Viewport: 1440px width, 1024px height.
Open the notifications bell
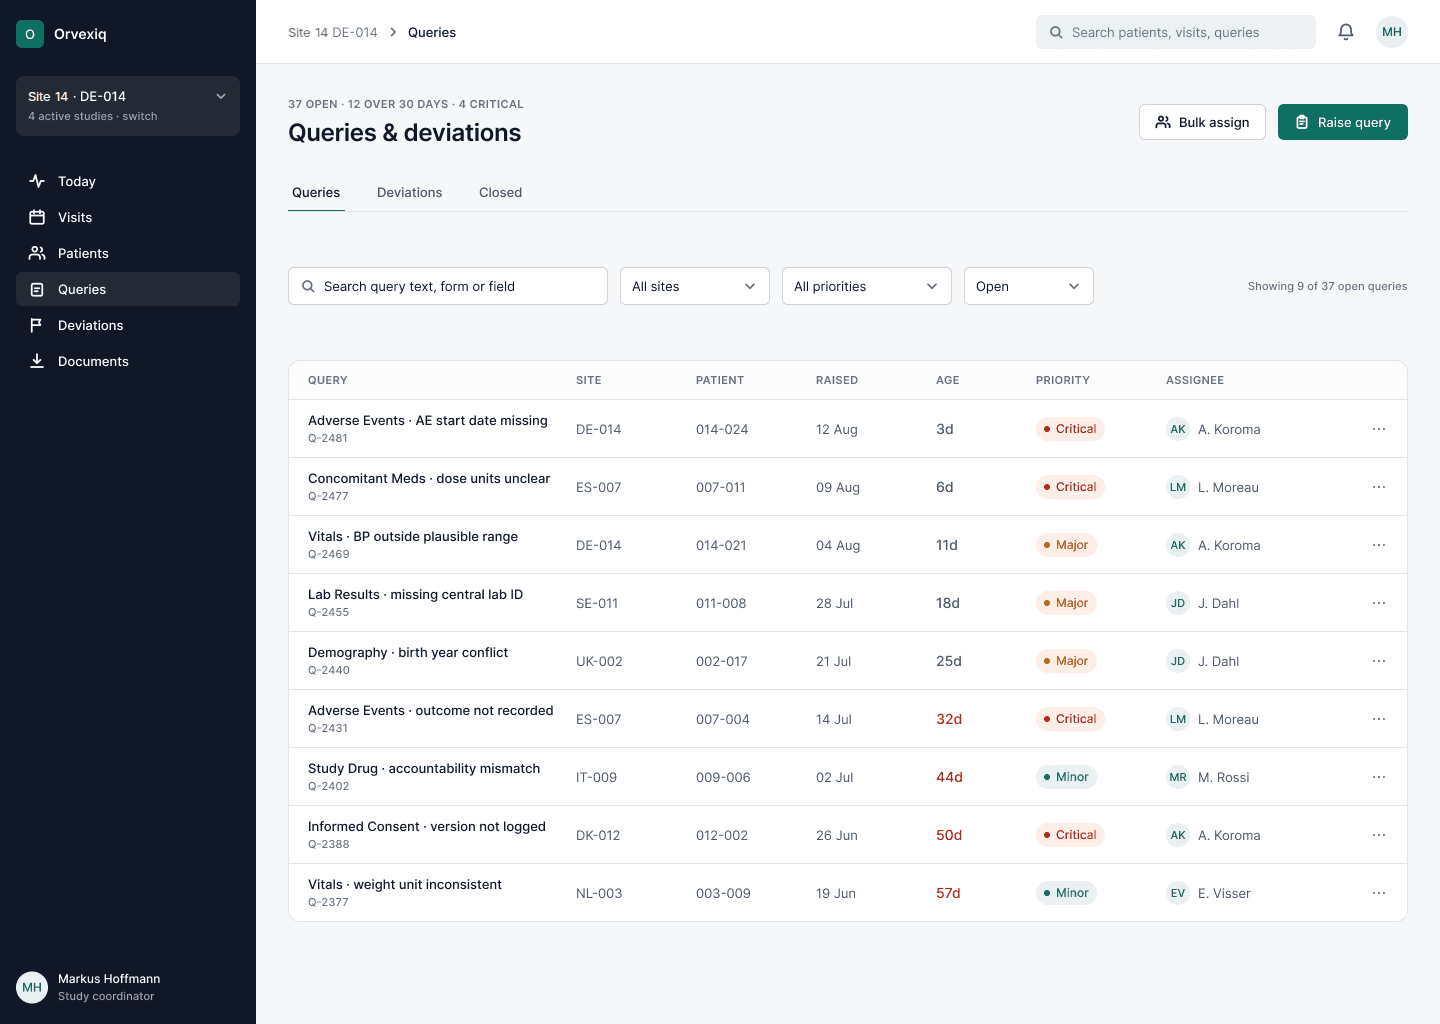coord(1346,32)
